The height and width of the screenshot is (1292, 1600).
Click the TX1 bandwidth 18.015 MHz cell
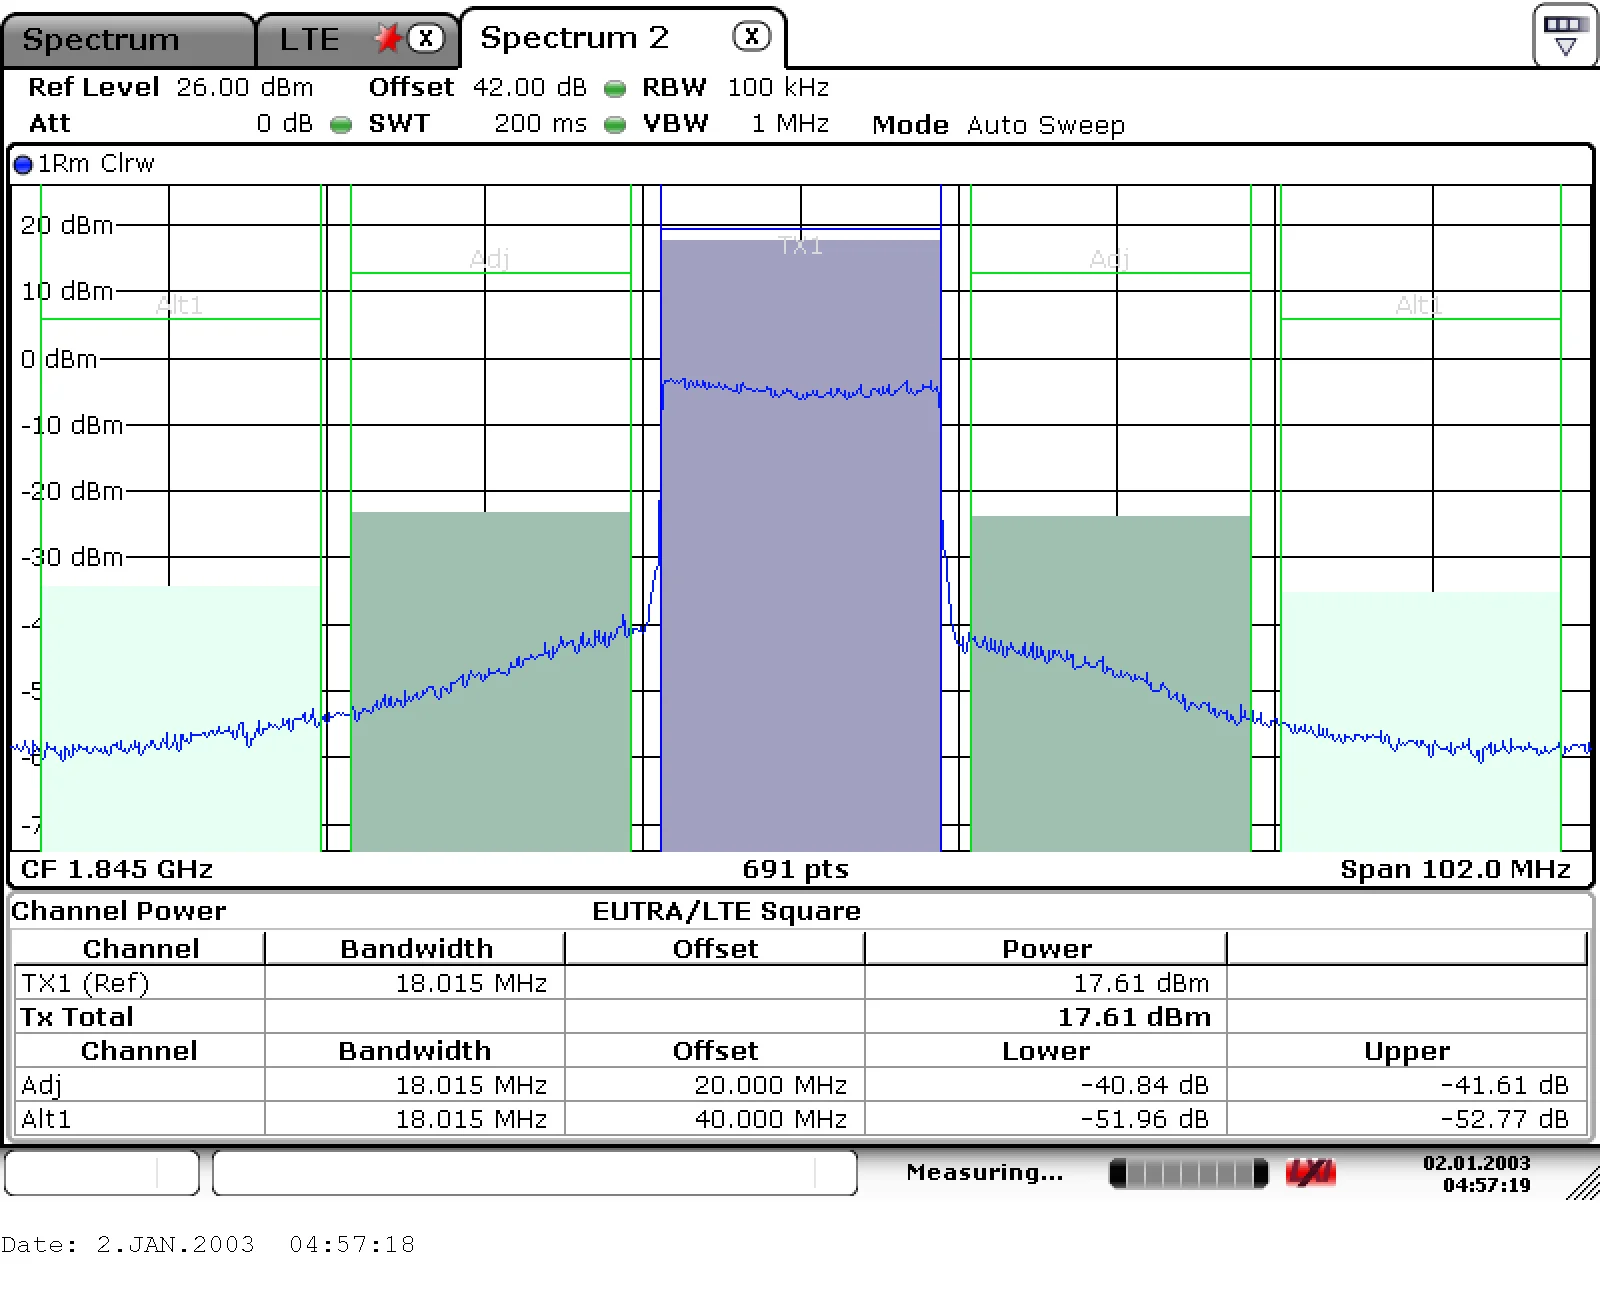point(415,983)
